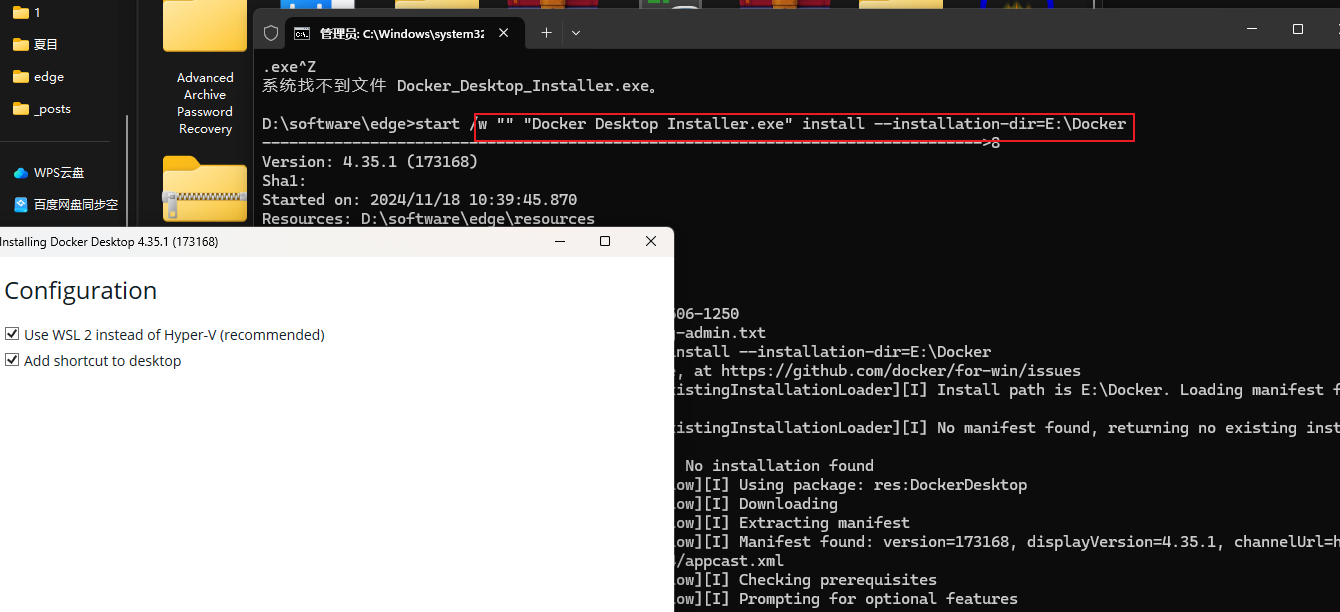
Task: Click the shield icon in terminal title bar
Action: [x=270, y=33]
